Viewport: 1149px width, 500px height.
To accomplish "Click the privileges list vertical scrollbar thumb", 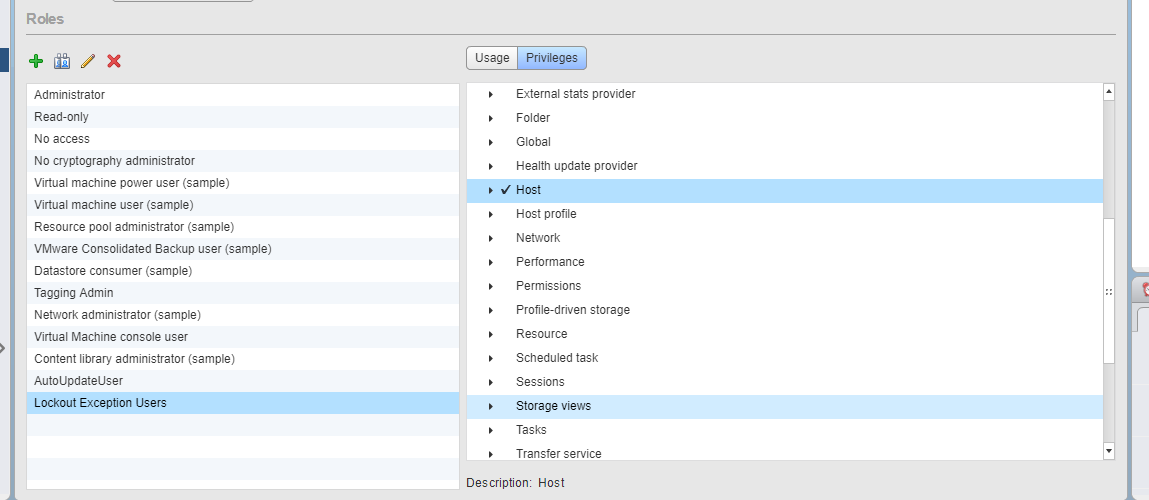I will click(x=1109, y=290).
